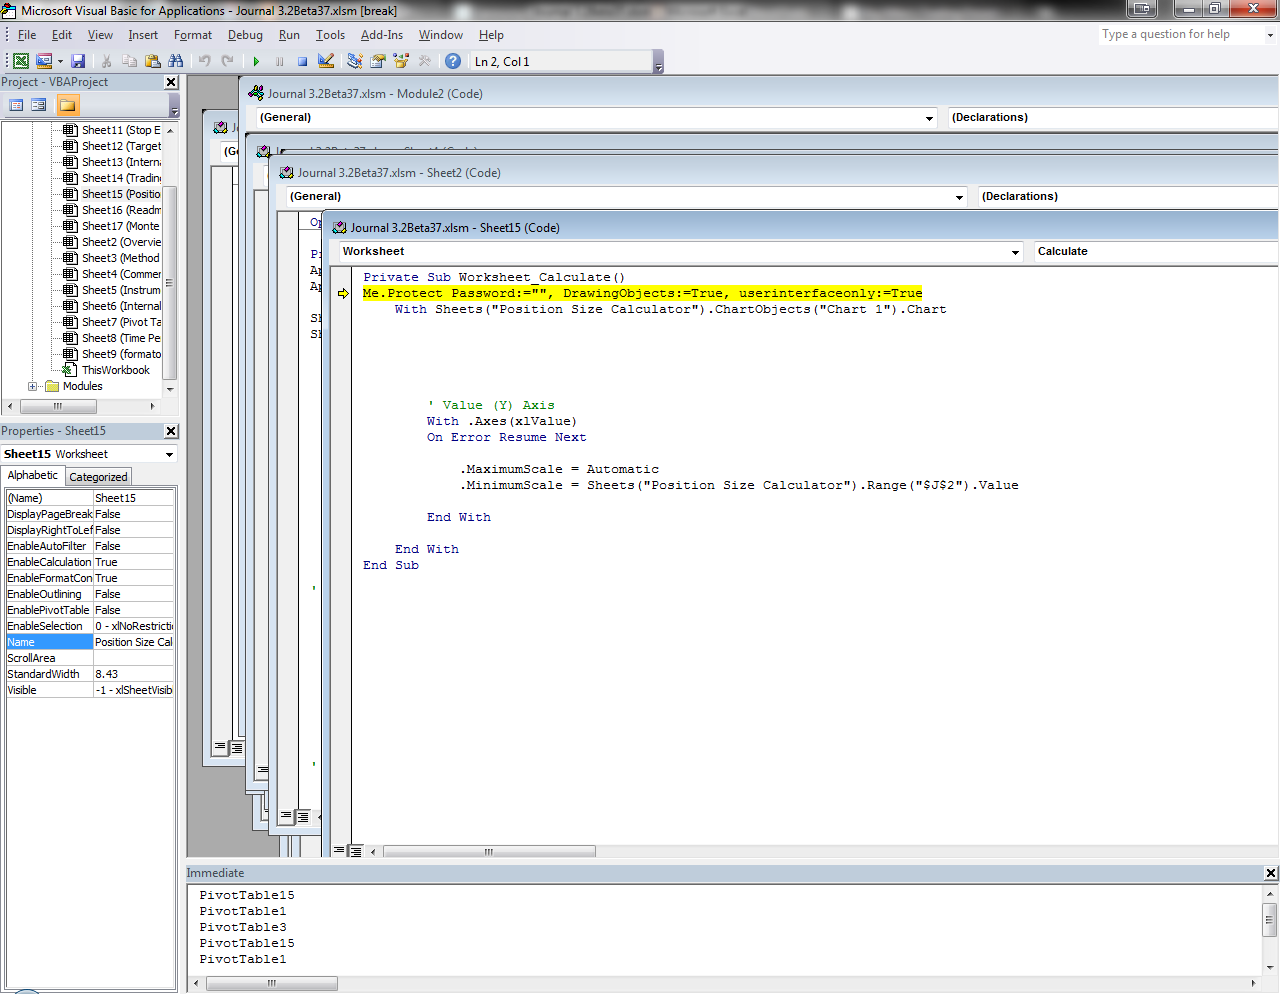
Task: Click the Calculate procedure box in Sheet15 code
Action: [x=1156, y=252]
